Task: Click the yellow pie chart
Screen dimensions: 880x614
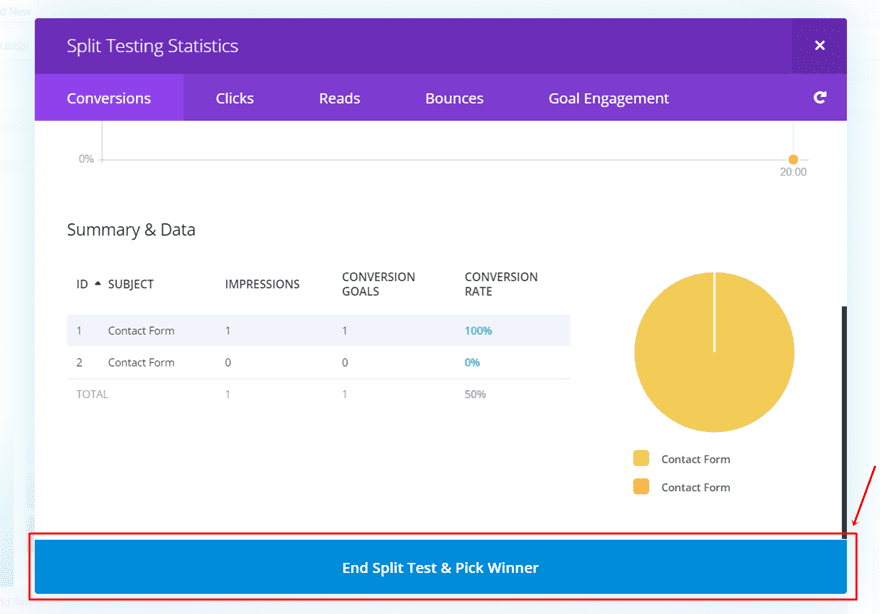Action: click(x=714, y=352)
